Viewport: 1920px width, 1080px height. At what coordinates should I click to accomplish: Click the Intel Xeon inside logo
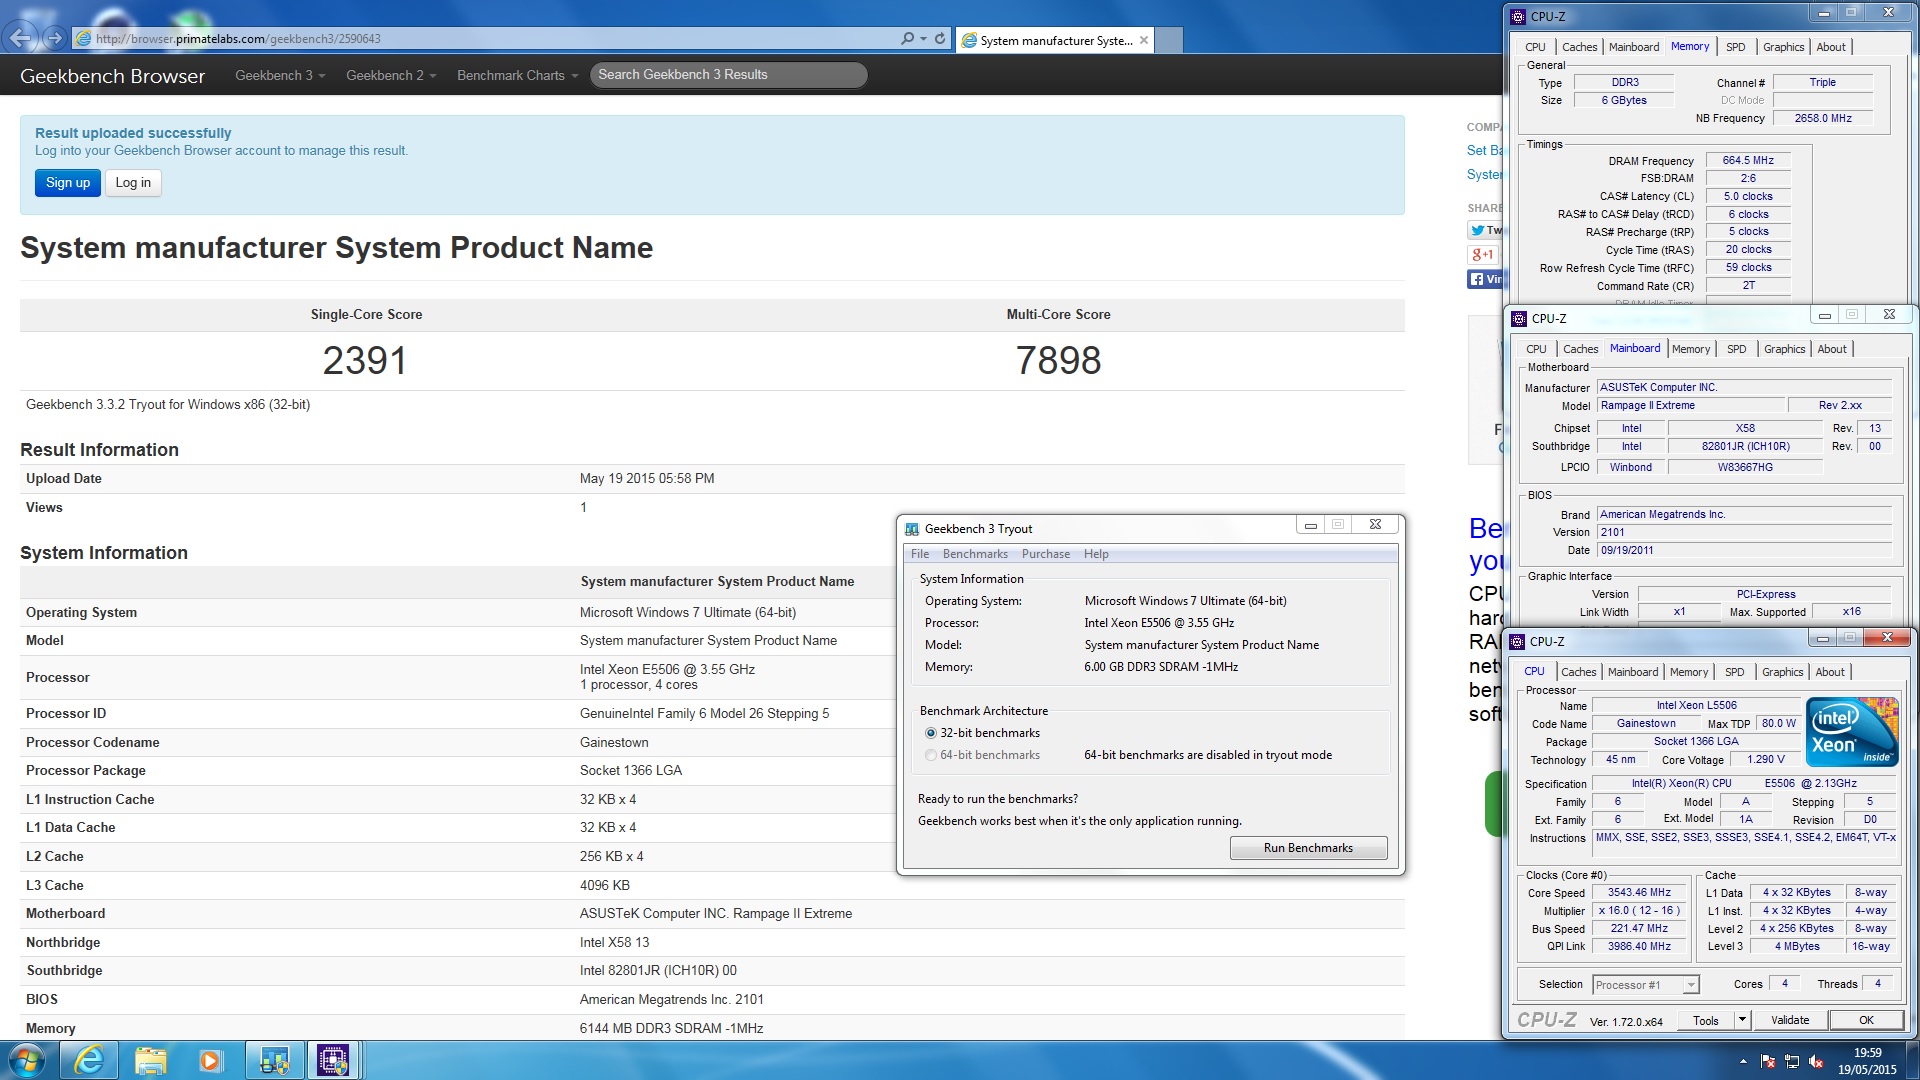tap(1852, 732)
